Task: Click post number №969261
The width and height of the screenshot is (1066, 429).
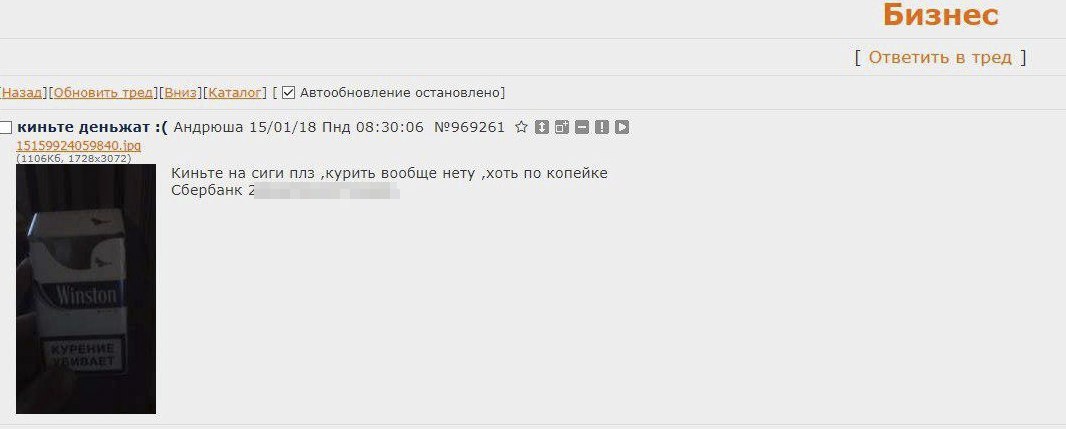Action: point(469,127)
